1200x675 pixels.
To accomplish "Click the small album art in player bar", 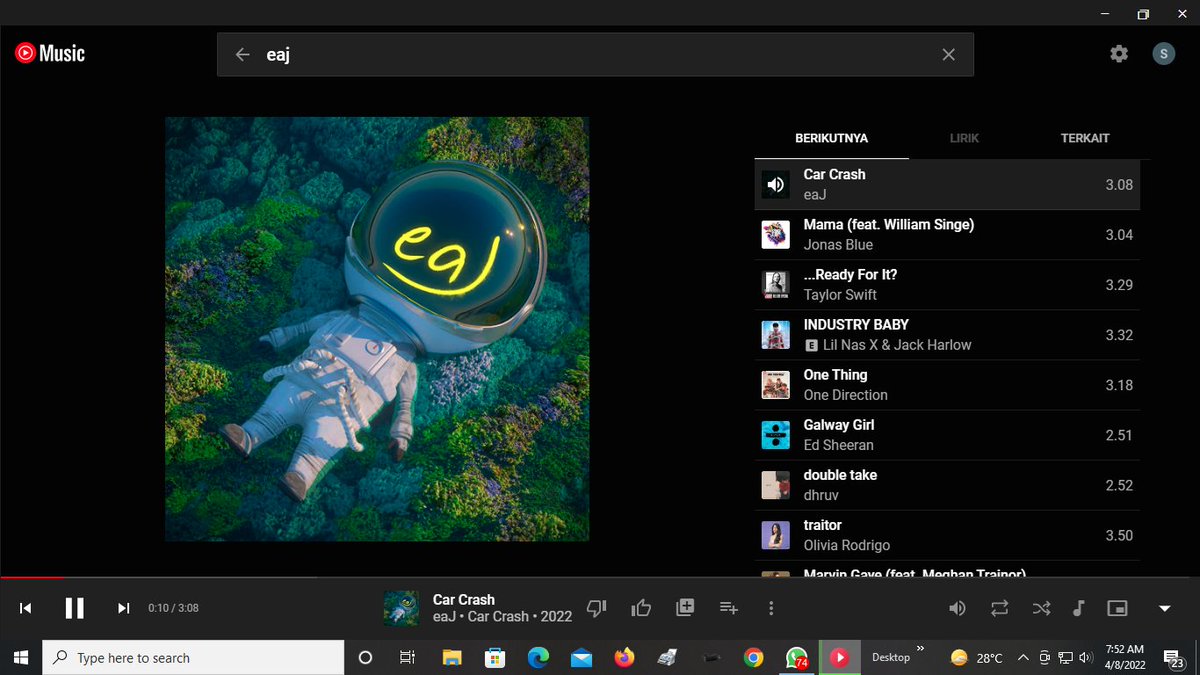I will [x=401, y=608].
